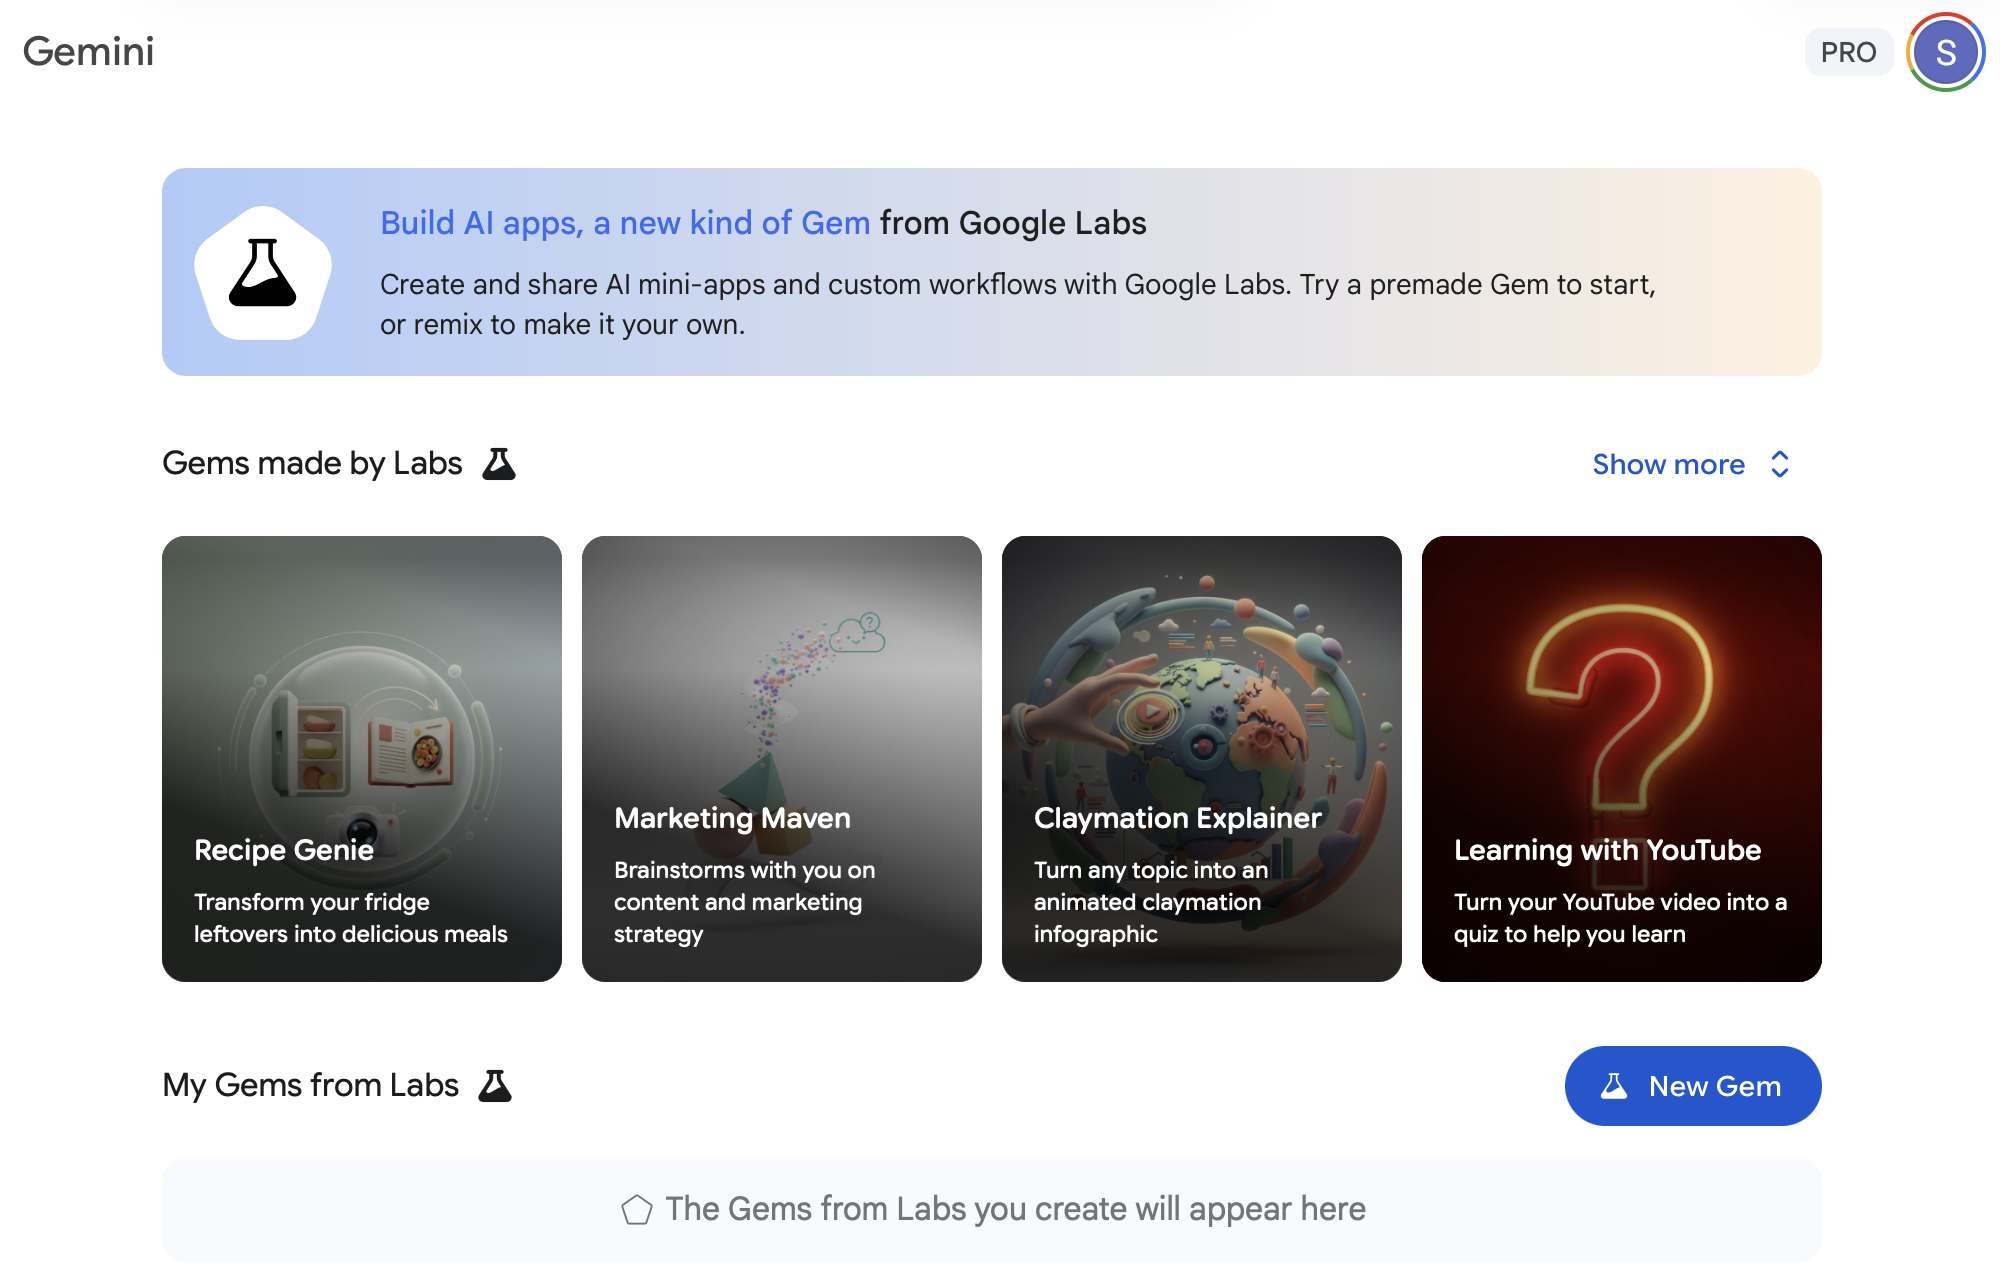This screenshot has width=2000, height=1284.
Task: Click the flask icon beside 'Gems made by Labs'
Action: point(498,463)
